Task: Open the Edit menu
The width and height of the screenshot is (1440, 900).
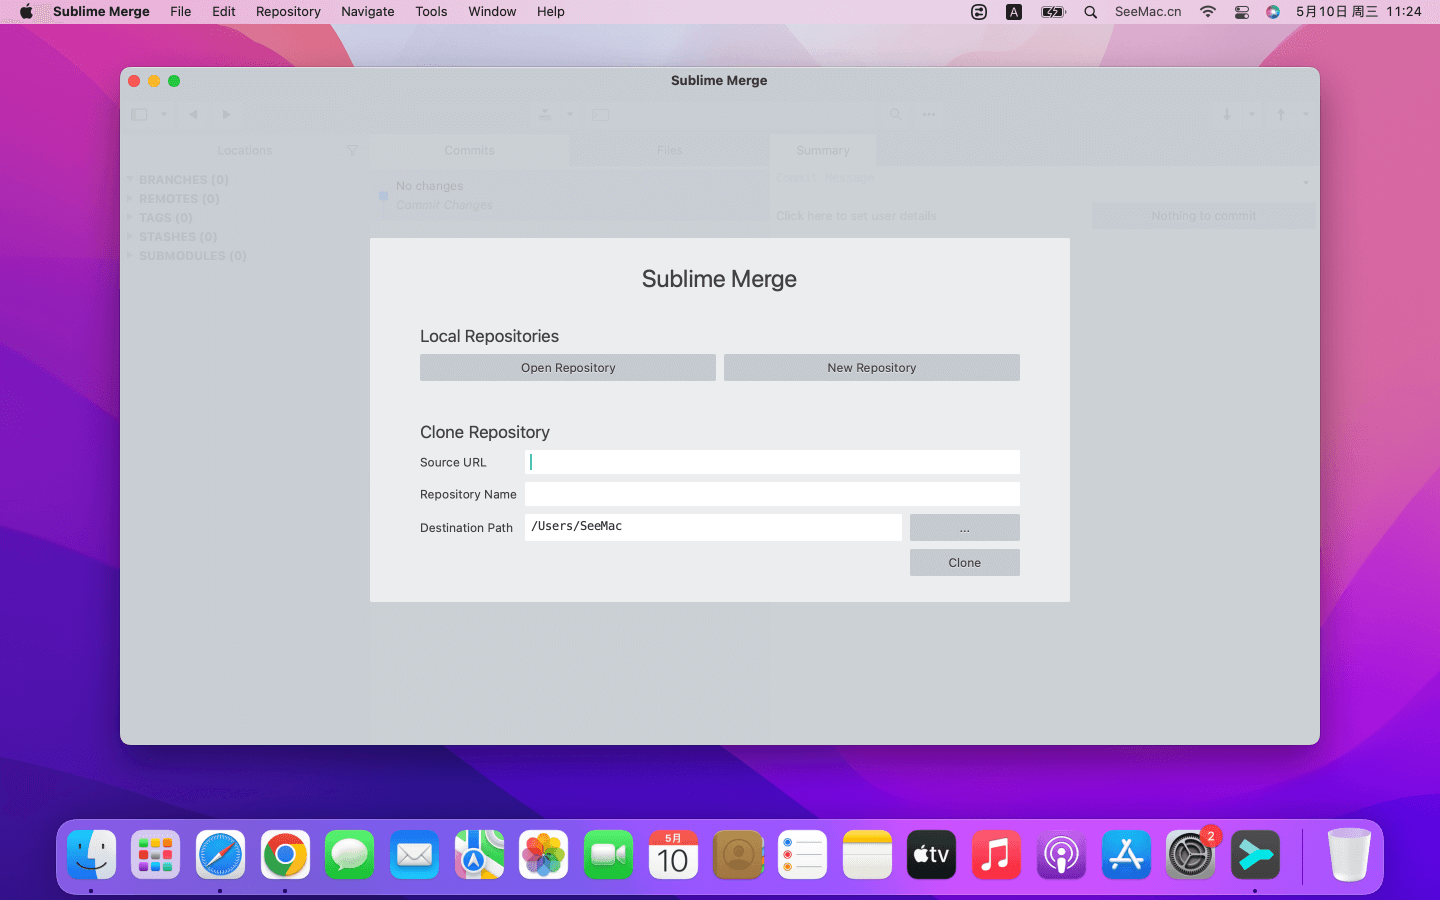Action: coord(224,12)
